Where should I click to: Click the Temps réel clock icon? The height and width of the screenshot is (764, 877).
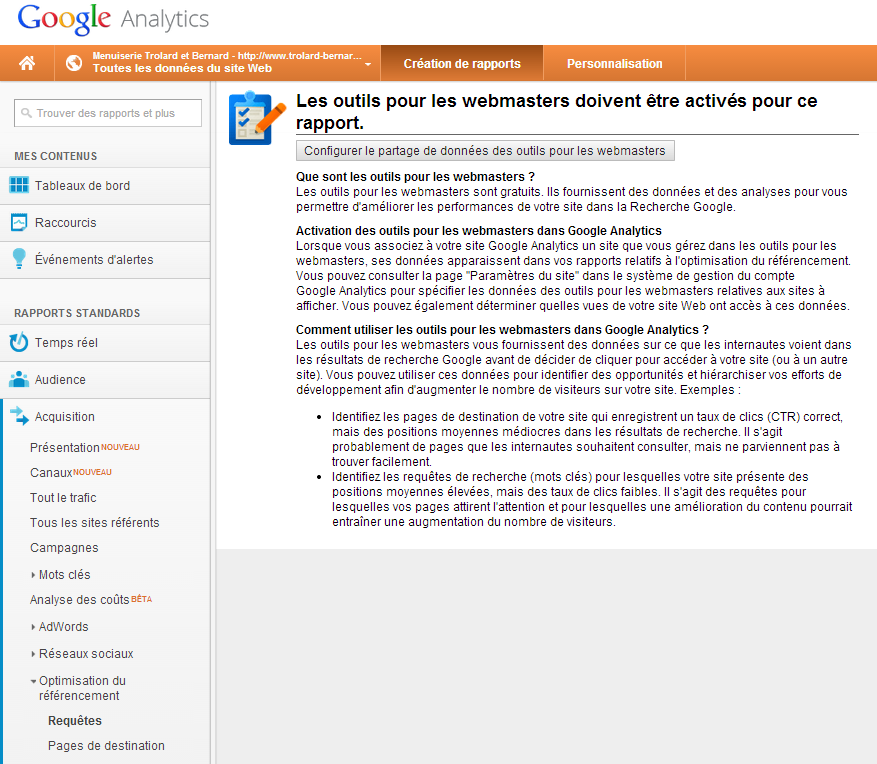(x=19, y=342)
